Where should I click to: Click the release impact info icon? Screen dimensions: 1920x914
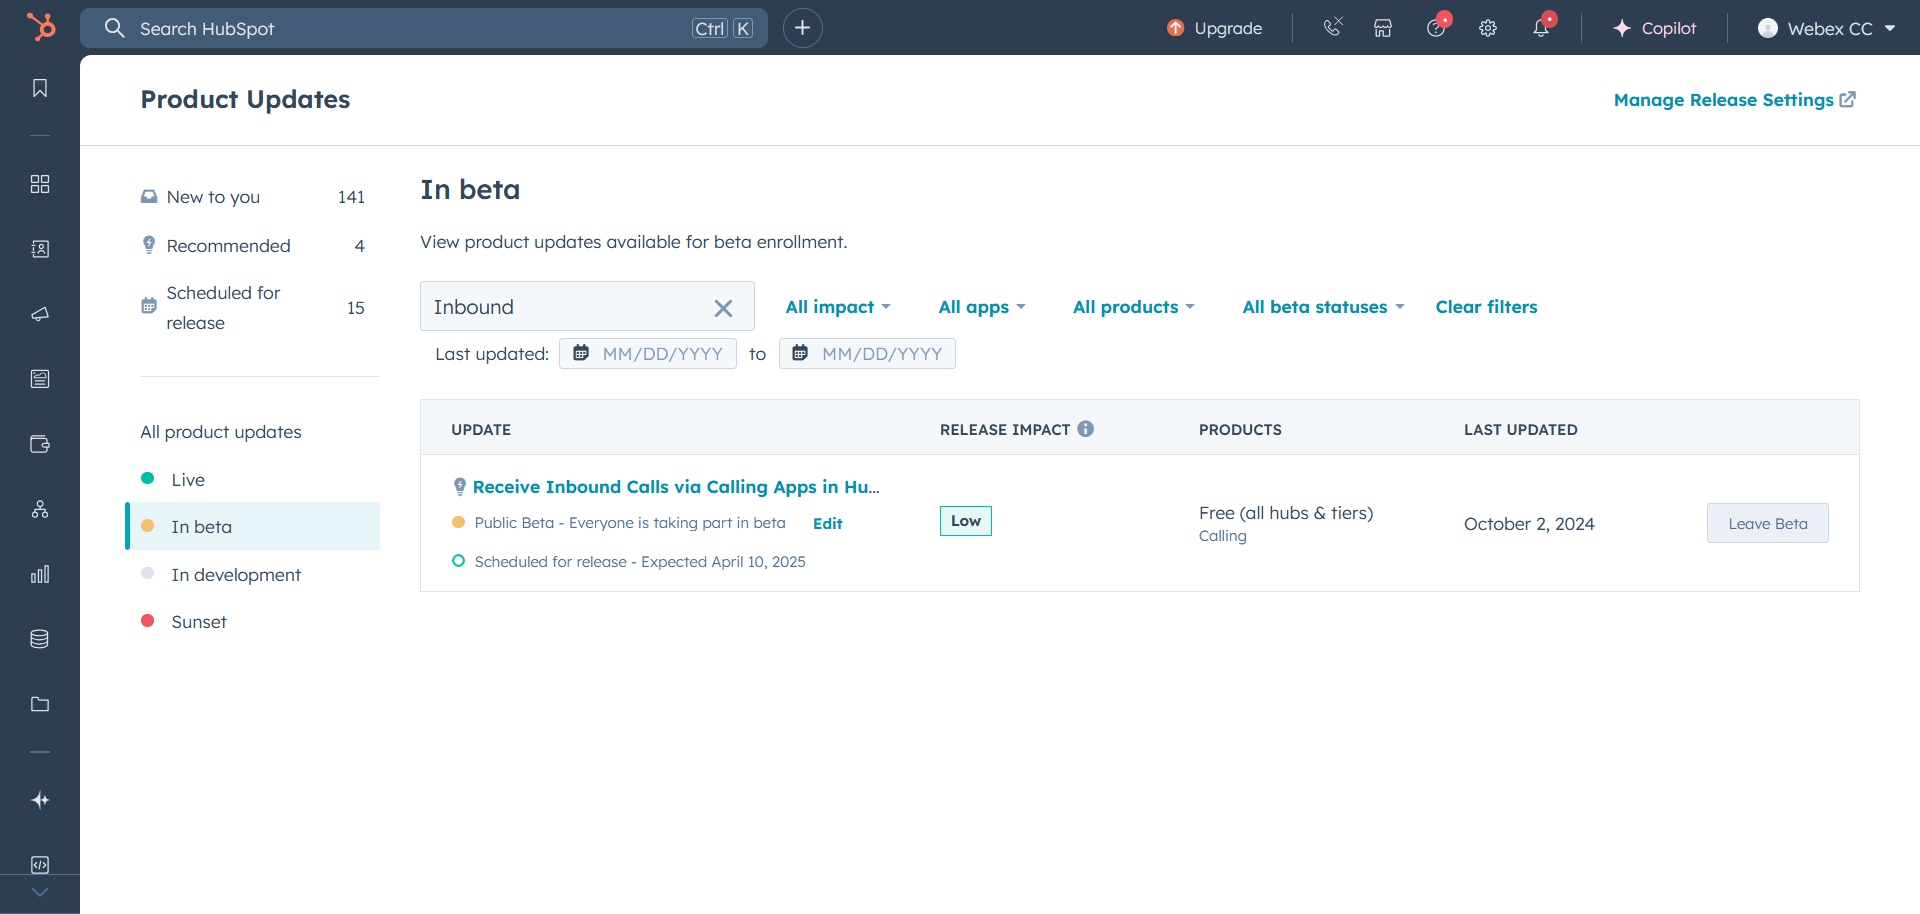tap(1086, 429)
